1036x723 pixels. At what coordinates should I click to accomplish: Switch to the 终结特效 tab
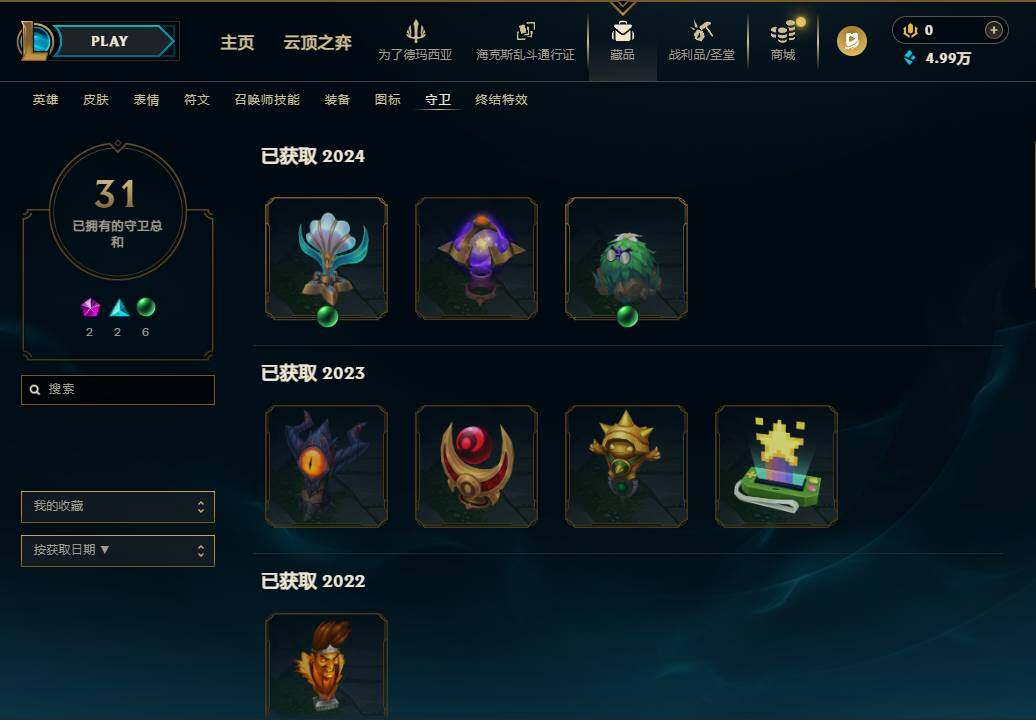[x=501, y=100]
